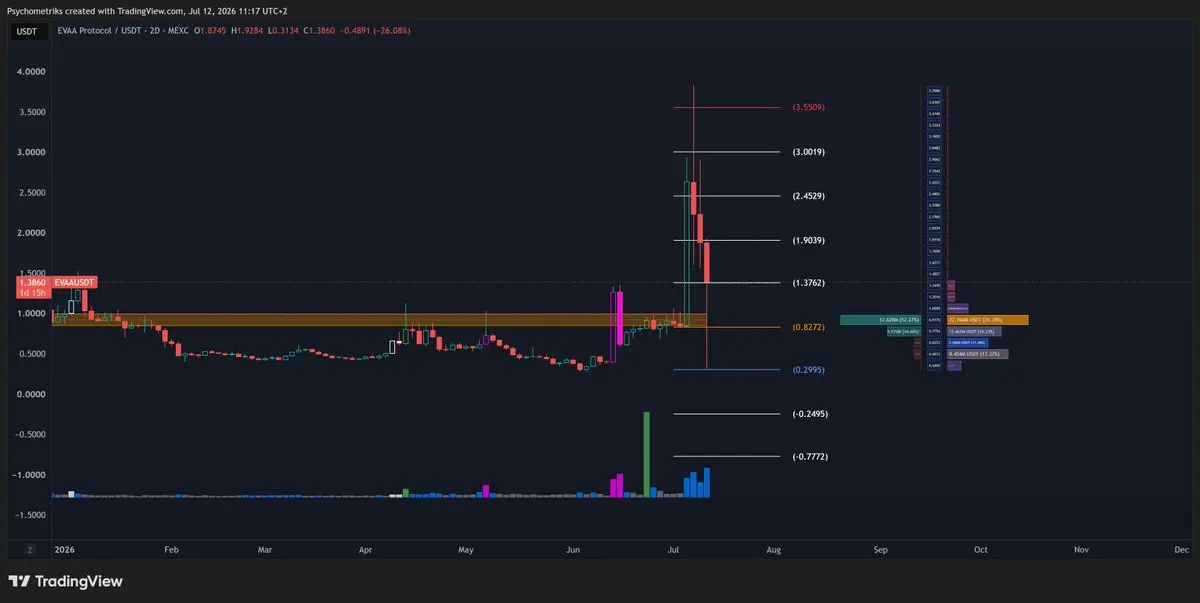
Task: Click the 0.0000 price axis label
Action: 30,395
